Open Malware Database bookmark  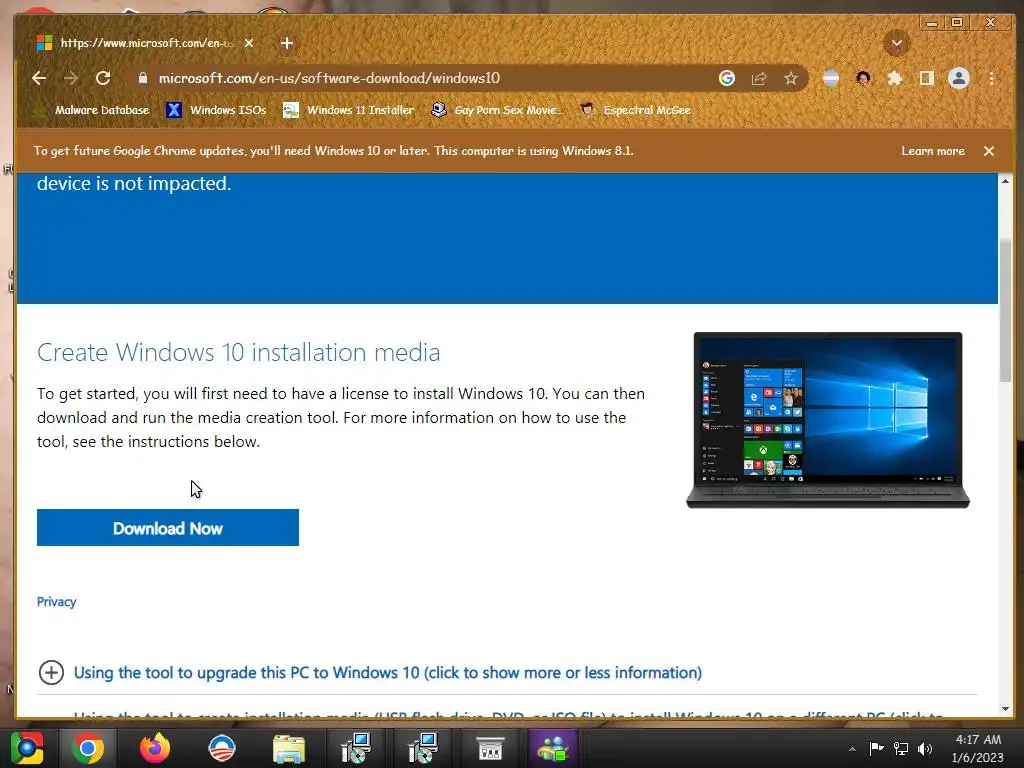pyautogui.click(x=92, y=110)
